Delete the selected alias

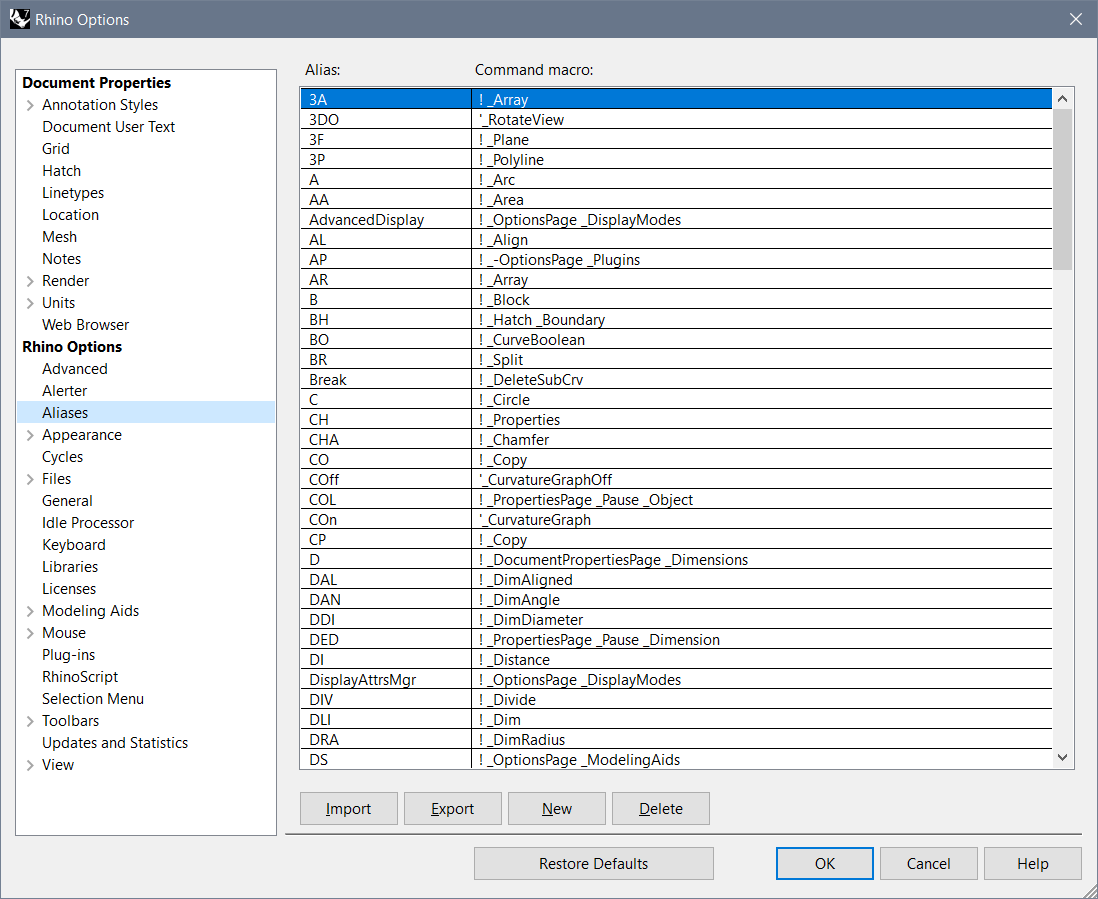660,809
